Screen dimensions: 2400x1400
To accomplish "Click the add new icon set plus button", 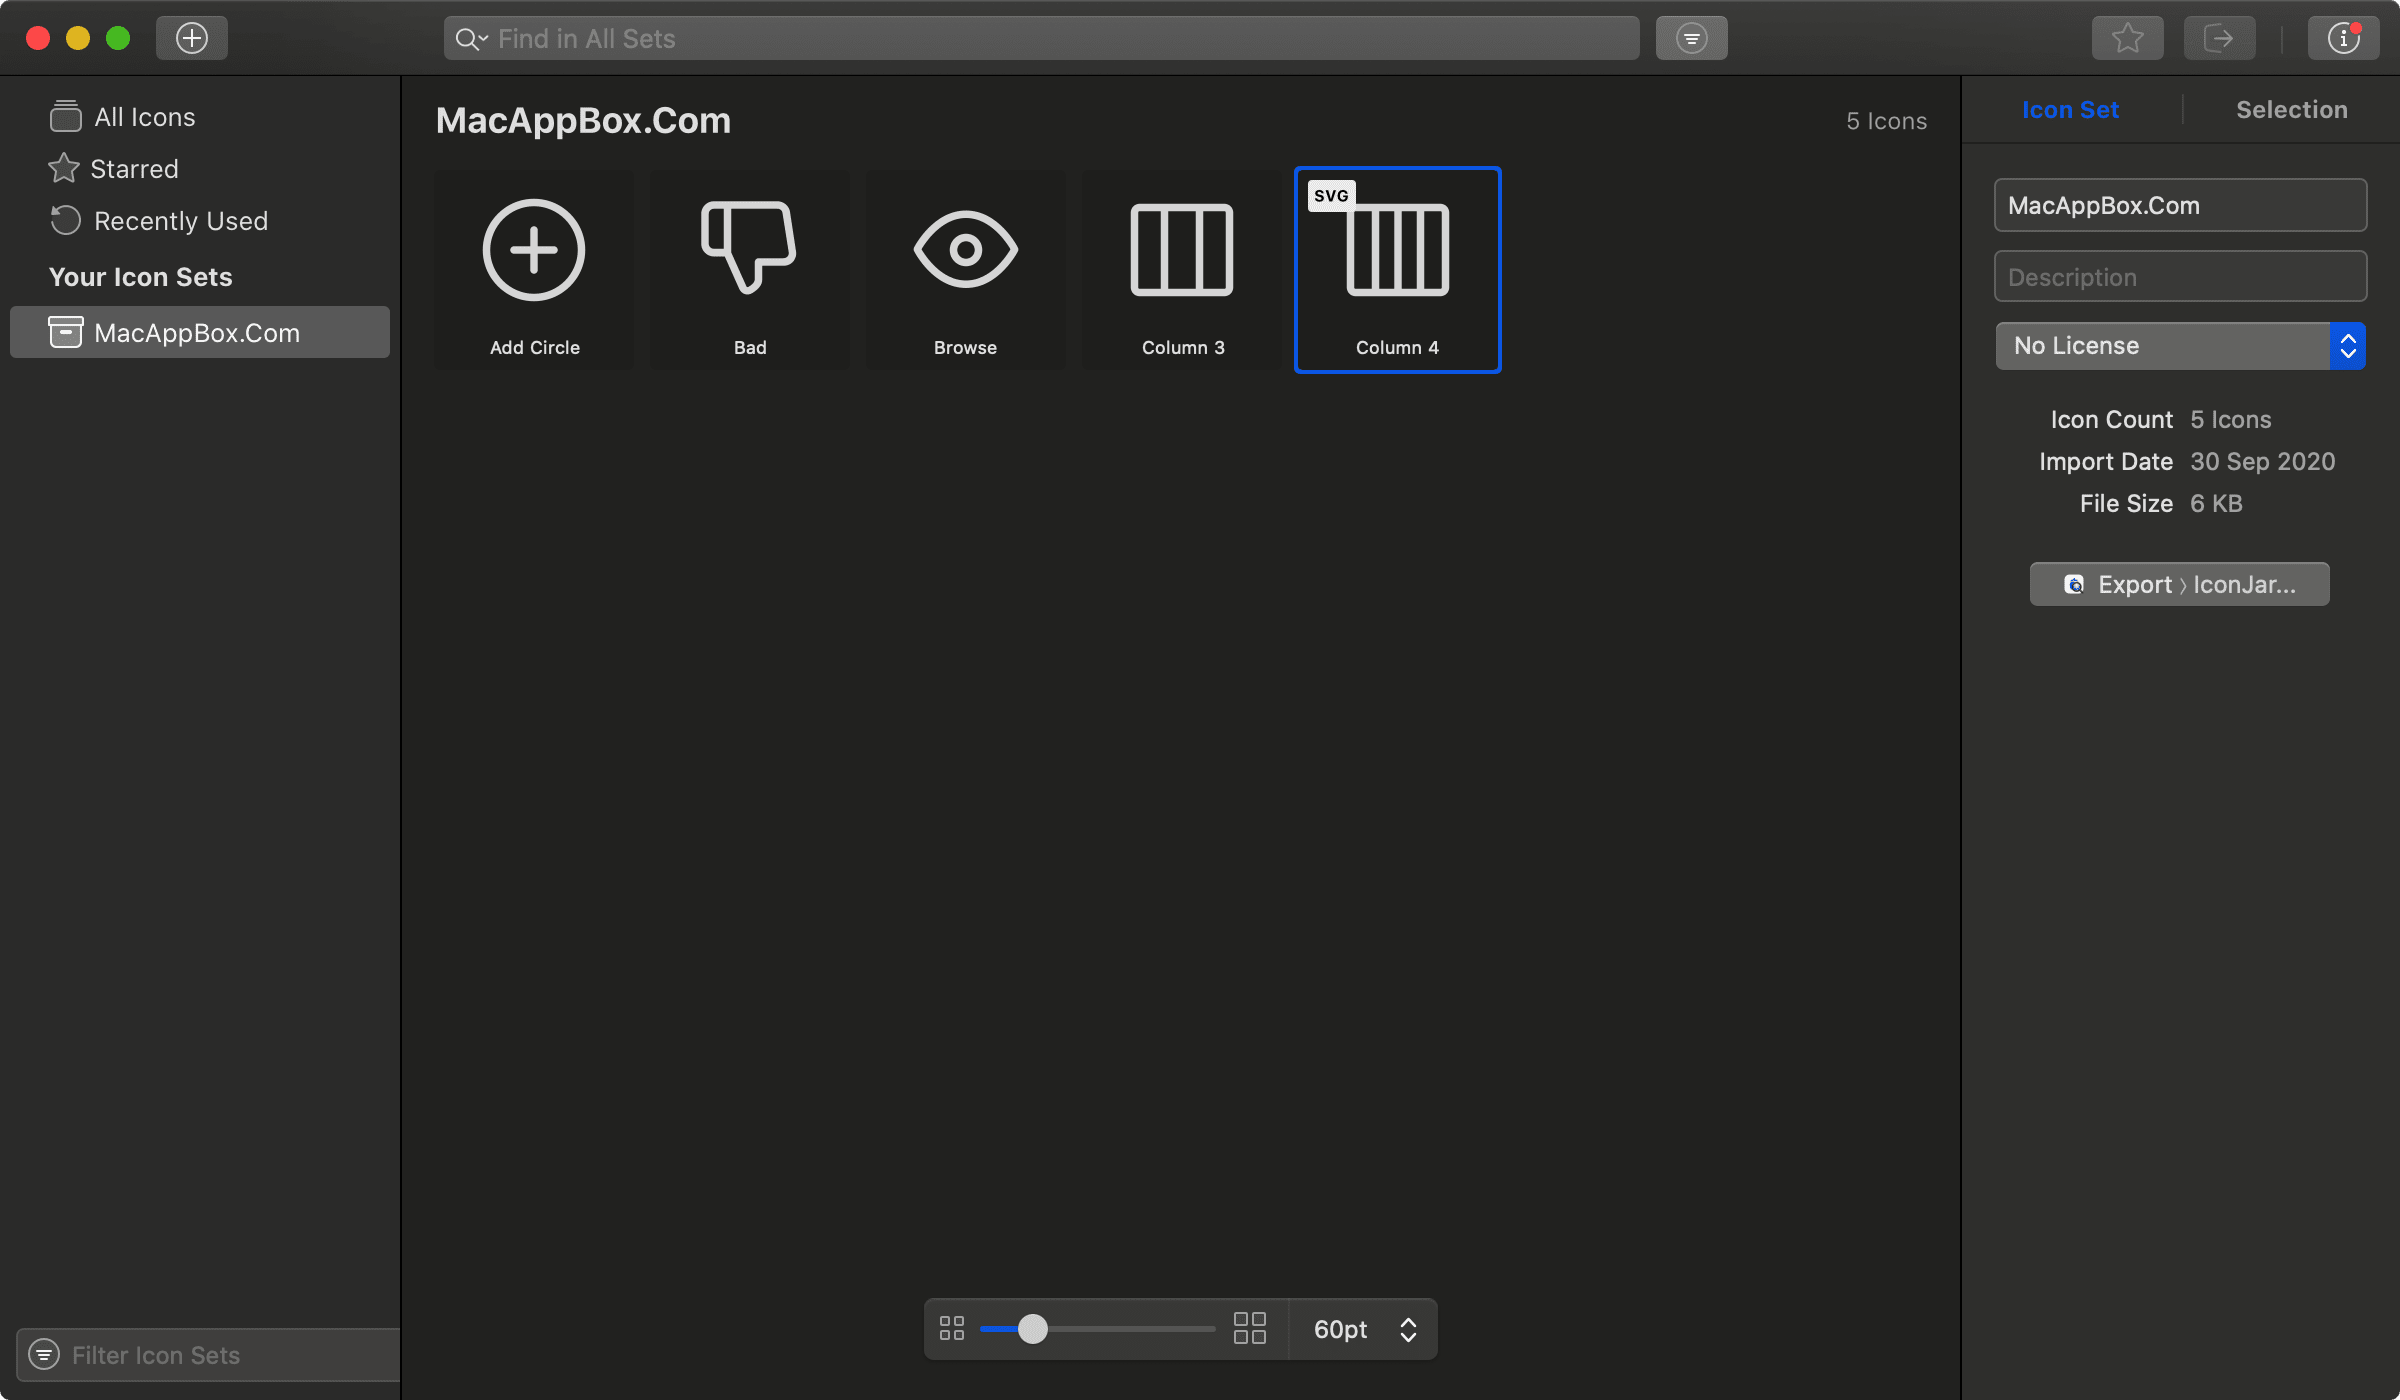I will coord(191,38).
